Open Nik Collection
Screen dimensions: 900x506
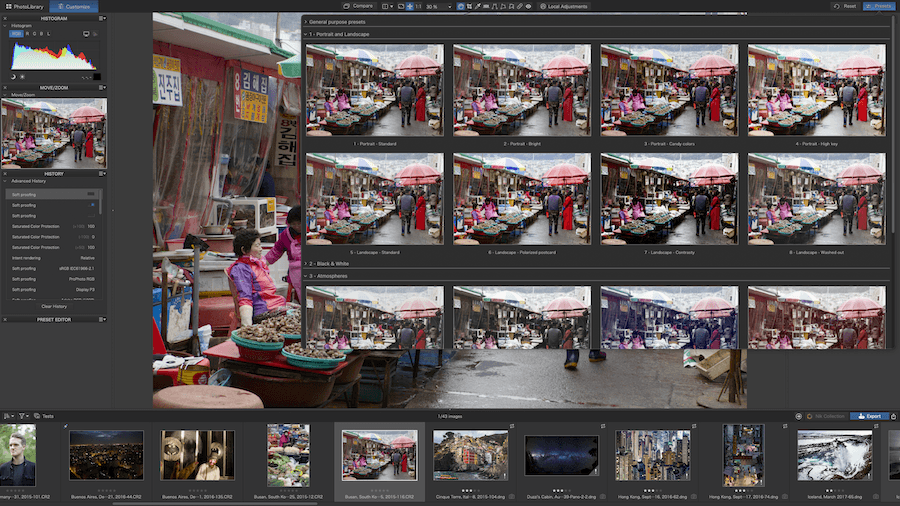tap(826, 417)
